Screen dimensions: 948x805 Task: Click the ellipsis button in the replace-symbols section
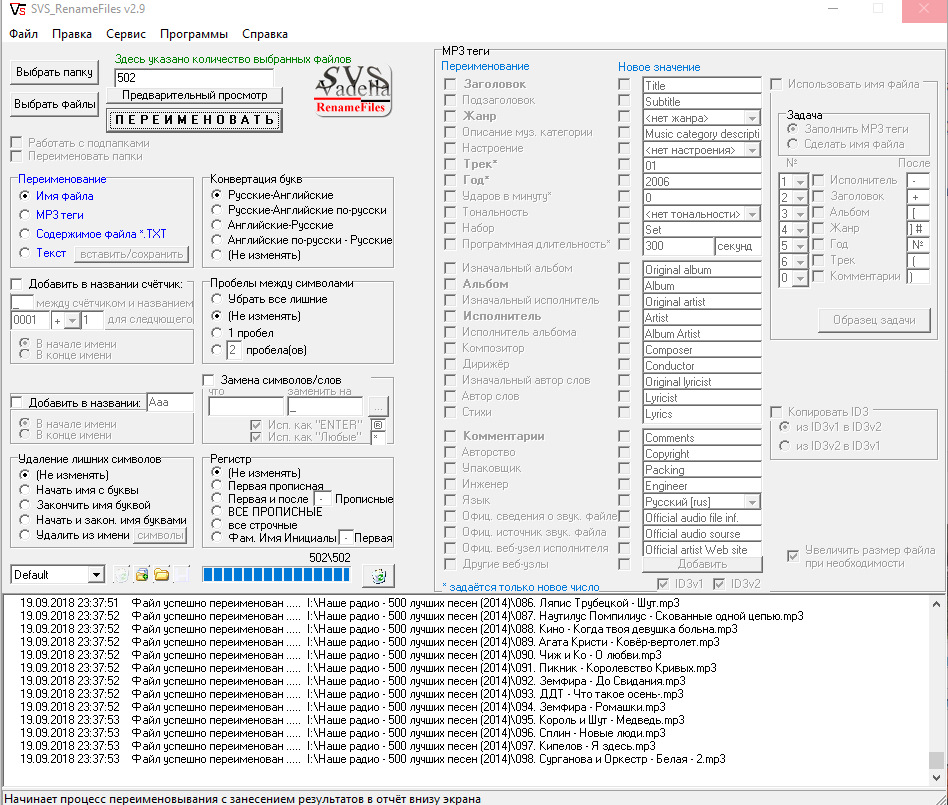(x=378, y=406)
